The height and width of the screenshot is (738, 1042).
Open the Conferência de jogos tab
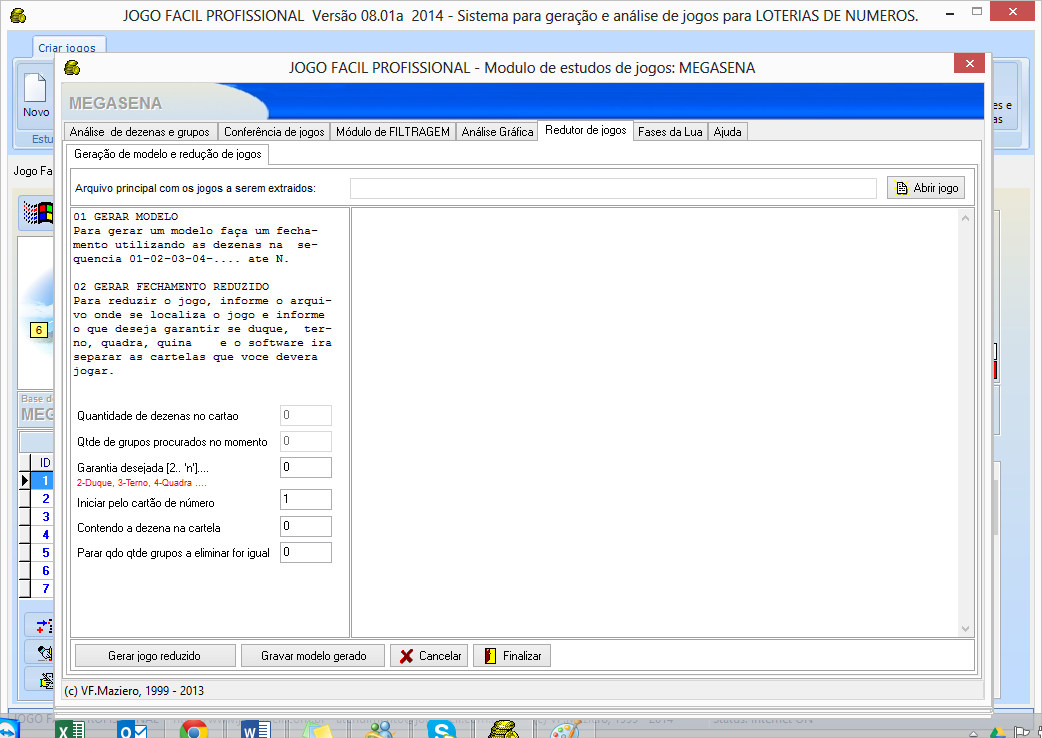(274, 132)
